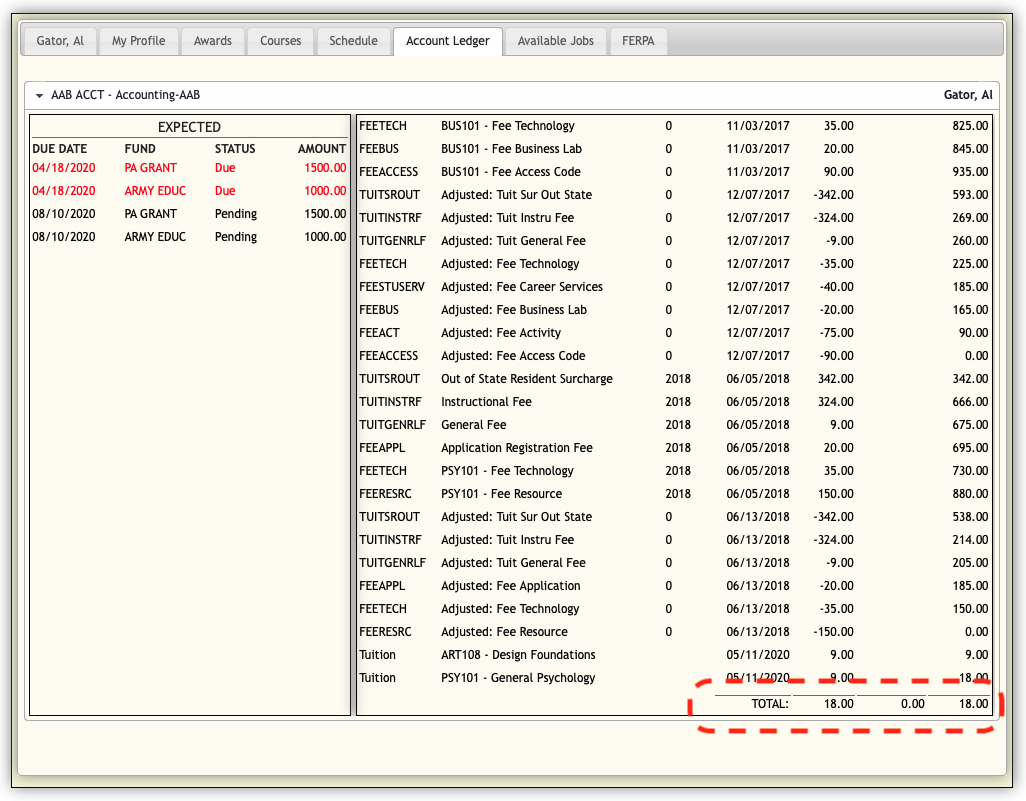This screenshot has width=1026, height=801.
Task: Switch to the My Profile tab
Action: (x=138, y=41)
